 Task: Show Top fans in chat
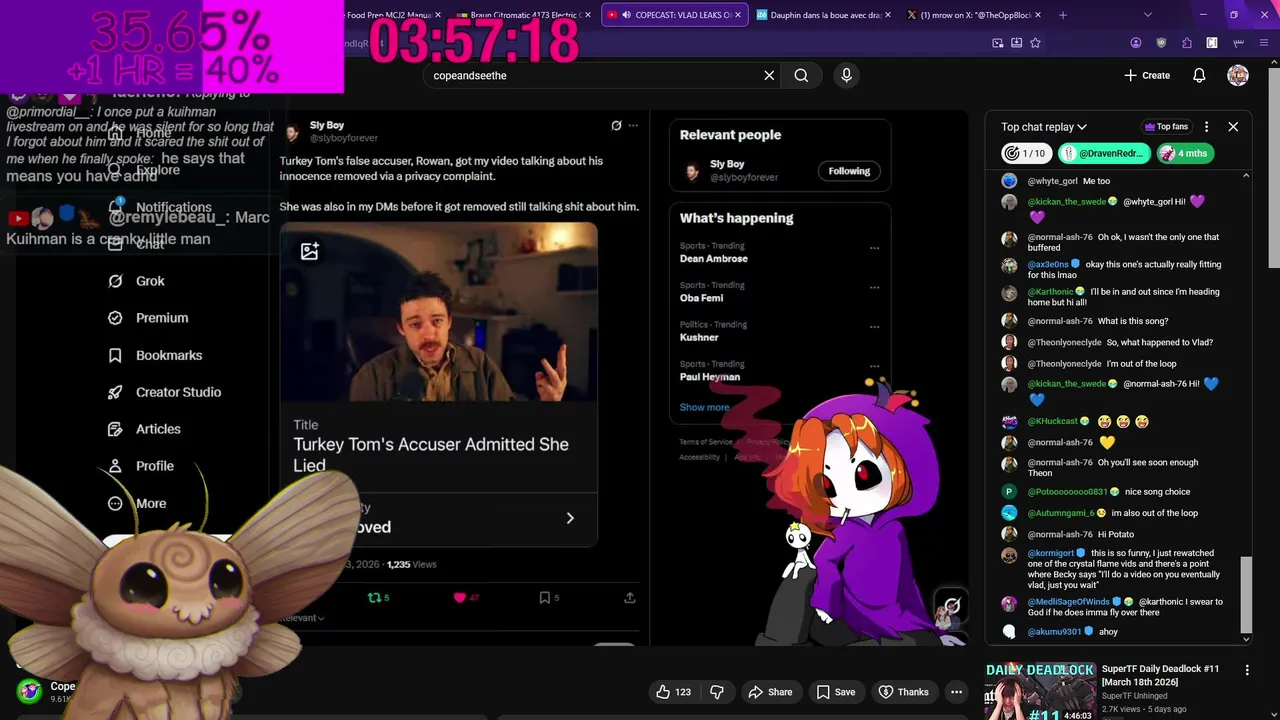(1166, 127)
